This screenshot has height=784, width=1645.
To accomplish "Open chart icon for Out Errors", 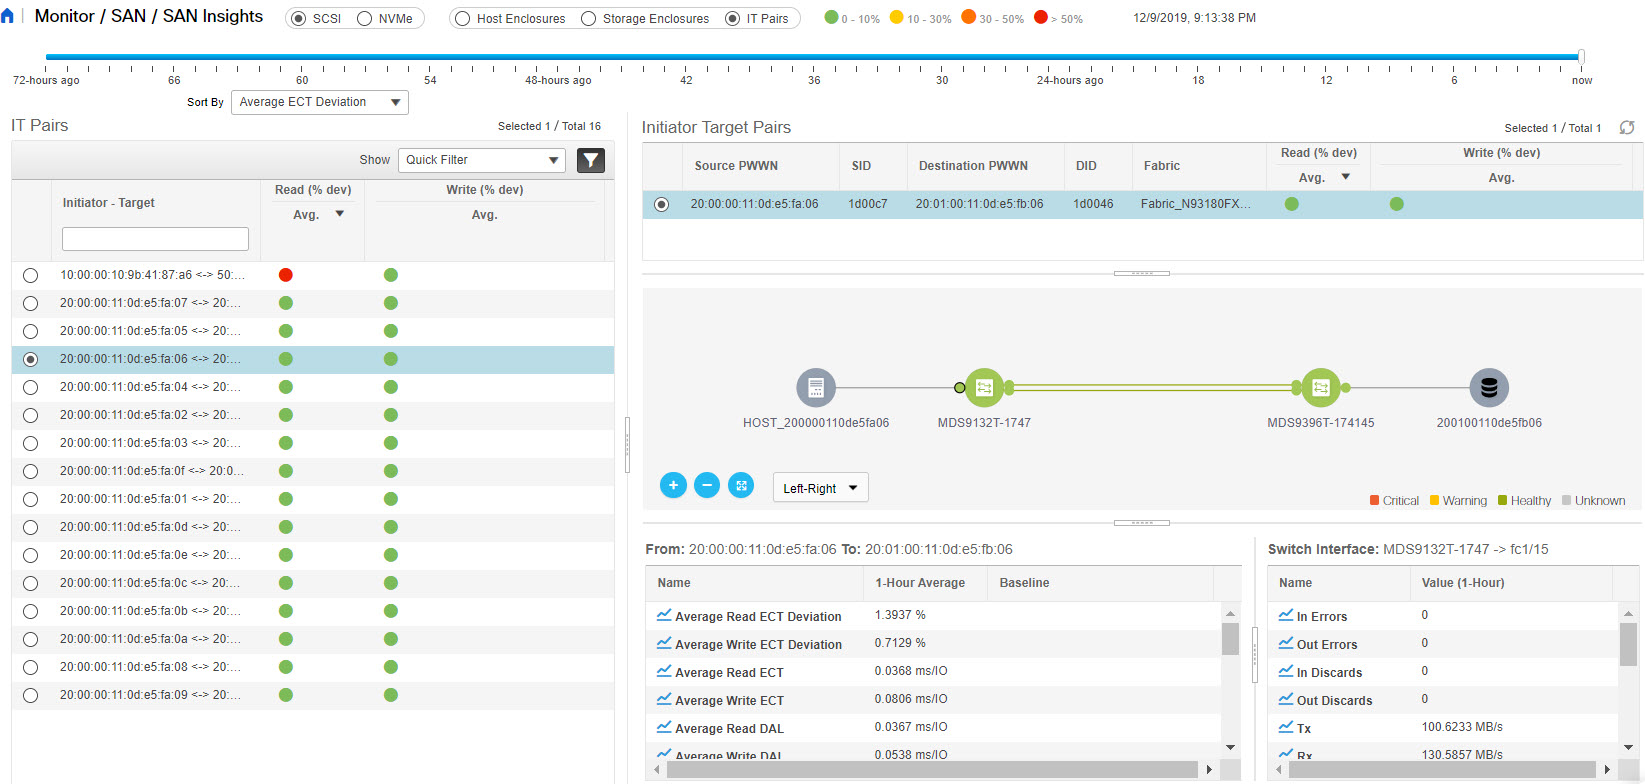I will click(1286, 643).
